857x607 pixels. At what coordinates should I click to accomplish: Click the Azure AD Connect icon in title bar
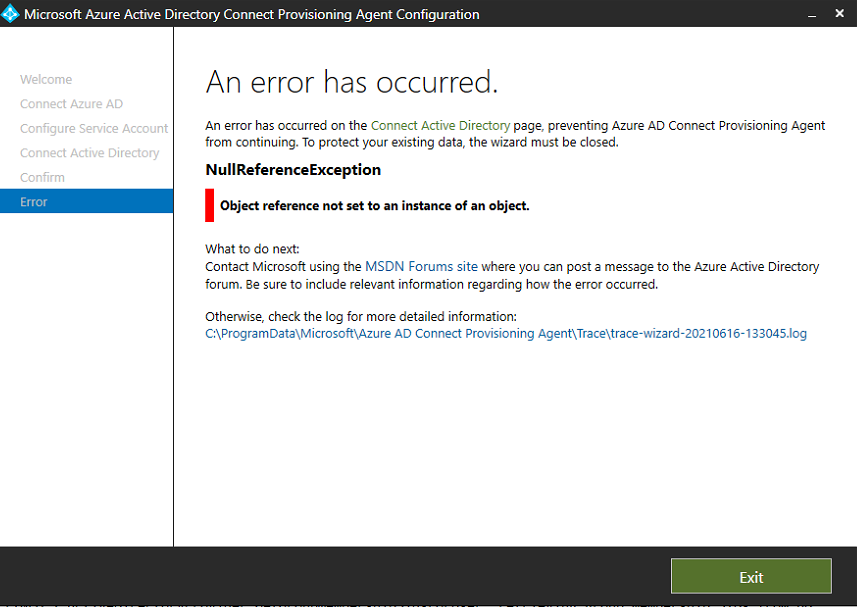[11, 13]
